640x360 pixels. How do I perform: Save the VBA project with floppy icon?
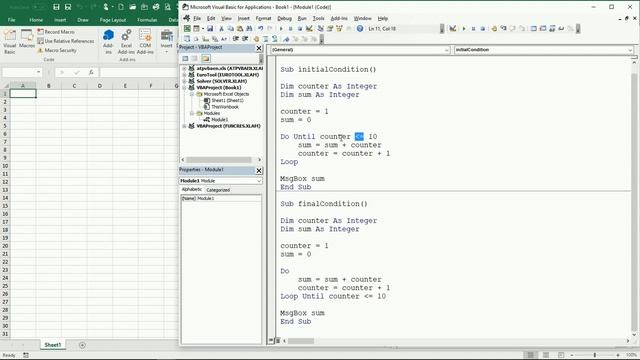point(210,29)
